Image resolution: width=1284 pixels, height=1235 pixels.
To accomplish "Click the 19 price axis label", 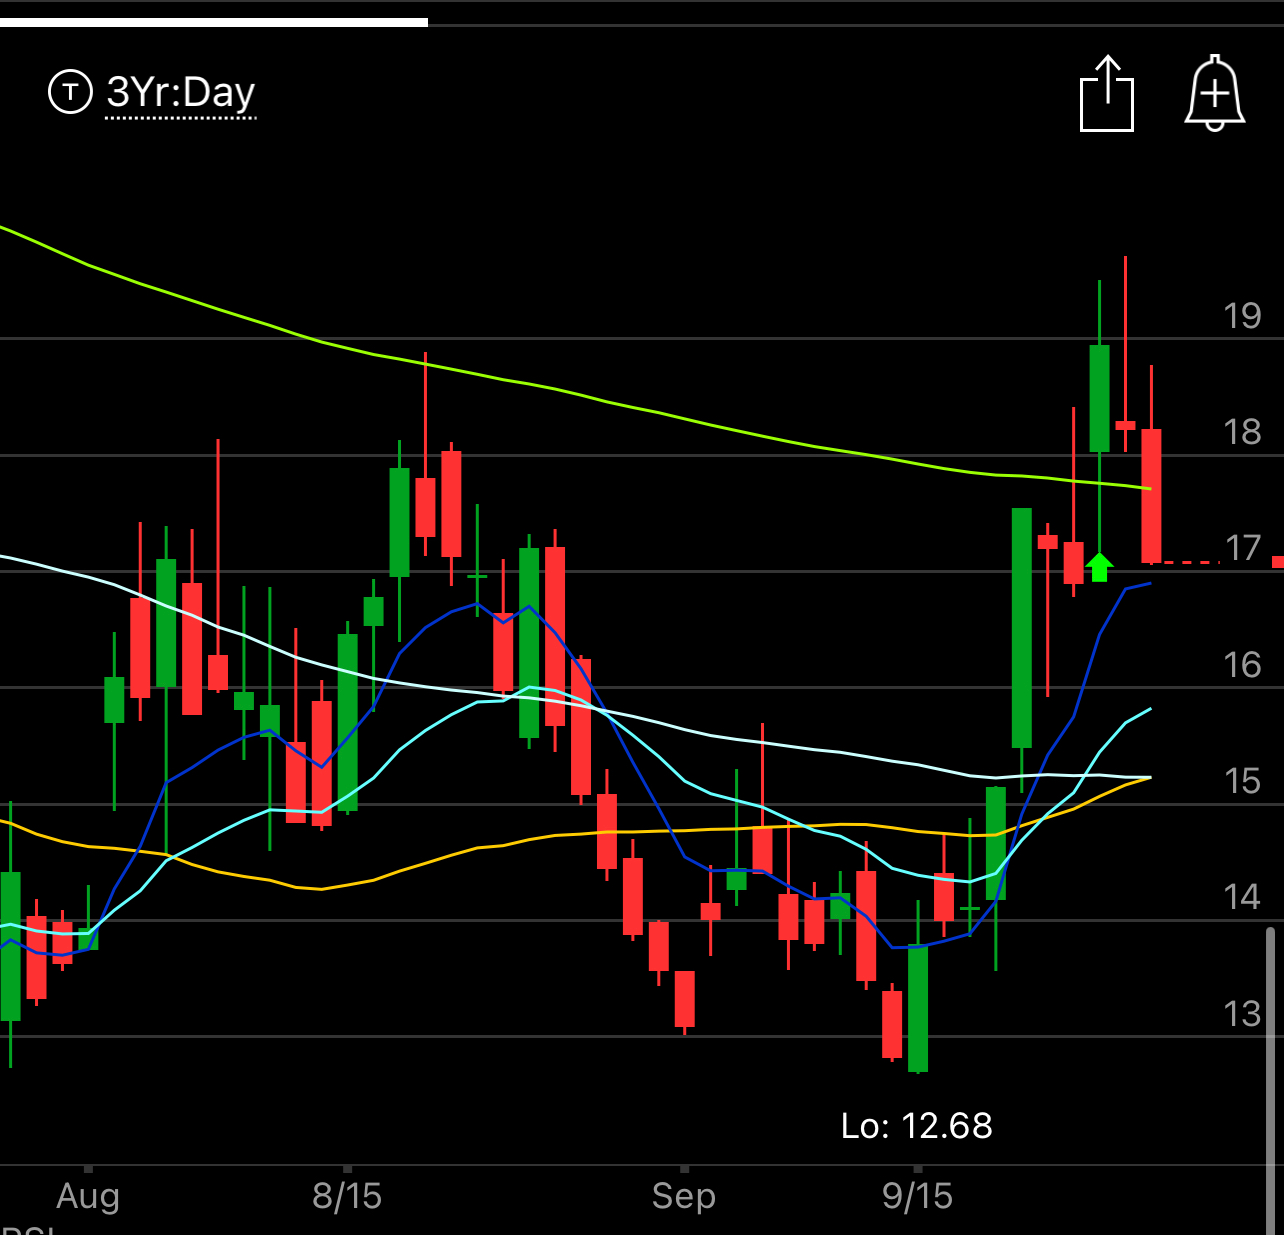I will tap(1242, 316).
